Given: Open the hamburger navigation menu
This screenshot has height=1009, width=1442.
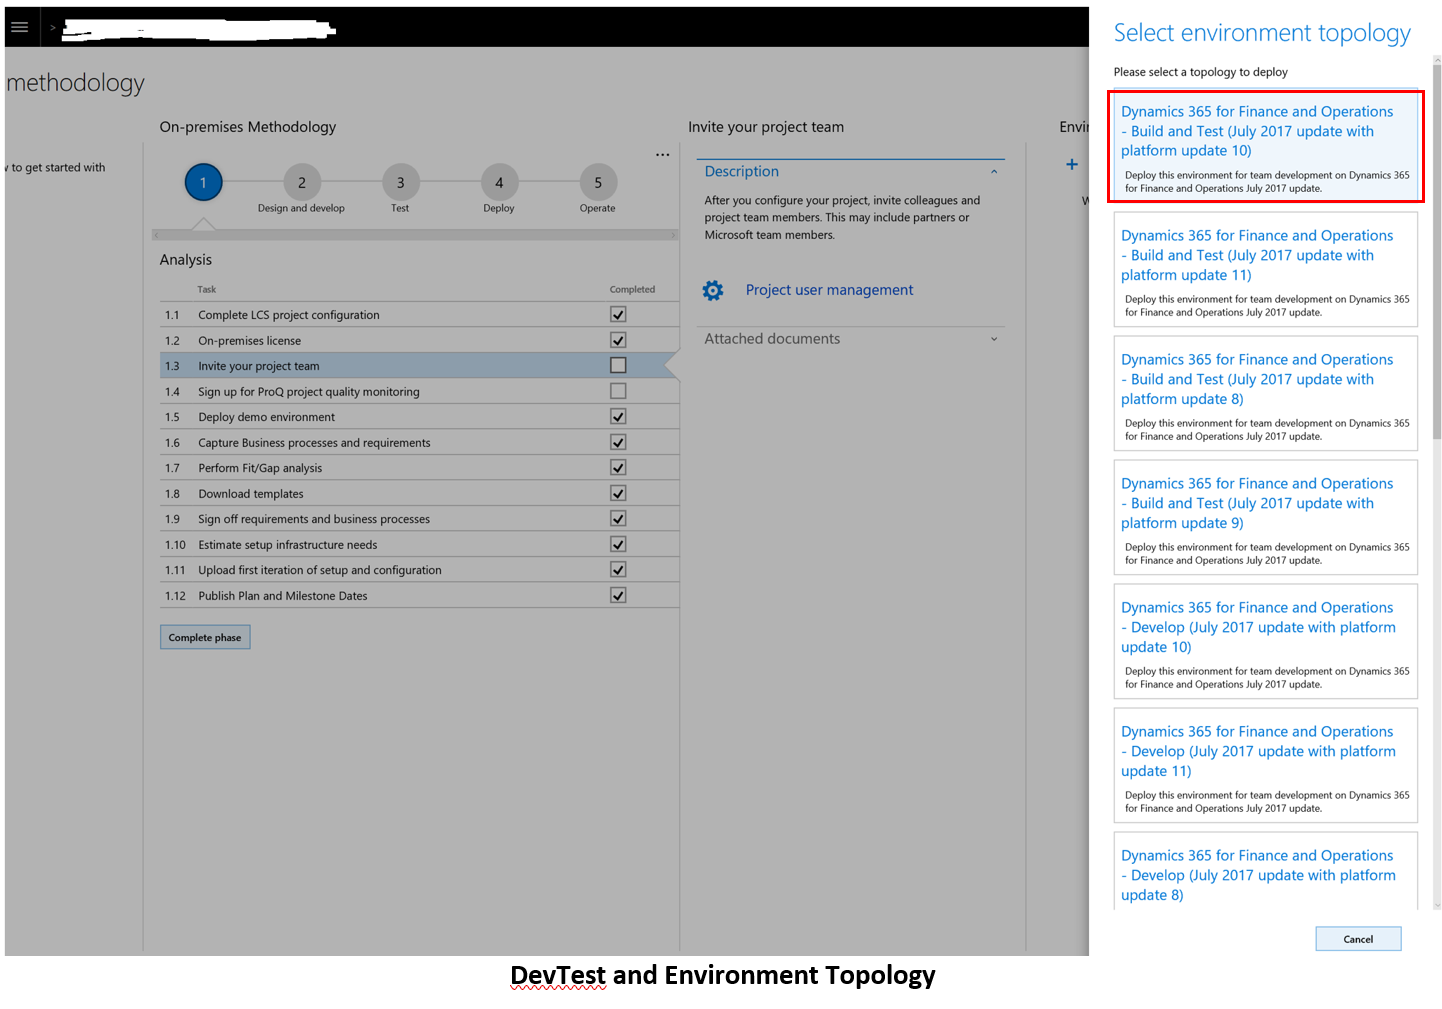Looking at the screenshot, I should click(x=20, y=26).
